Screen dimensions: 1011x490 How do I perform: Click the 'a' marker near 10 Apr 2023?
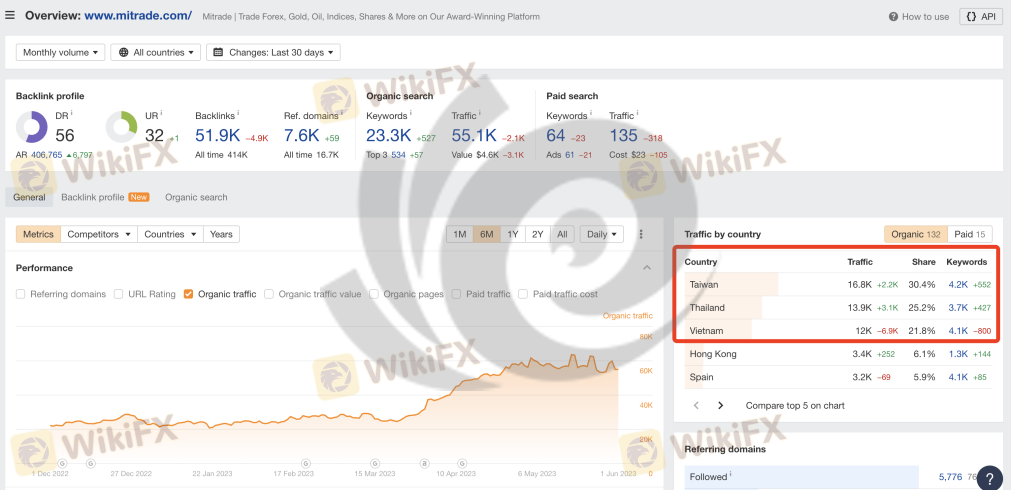424,463
